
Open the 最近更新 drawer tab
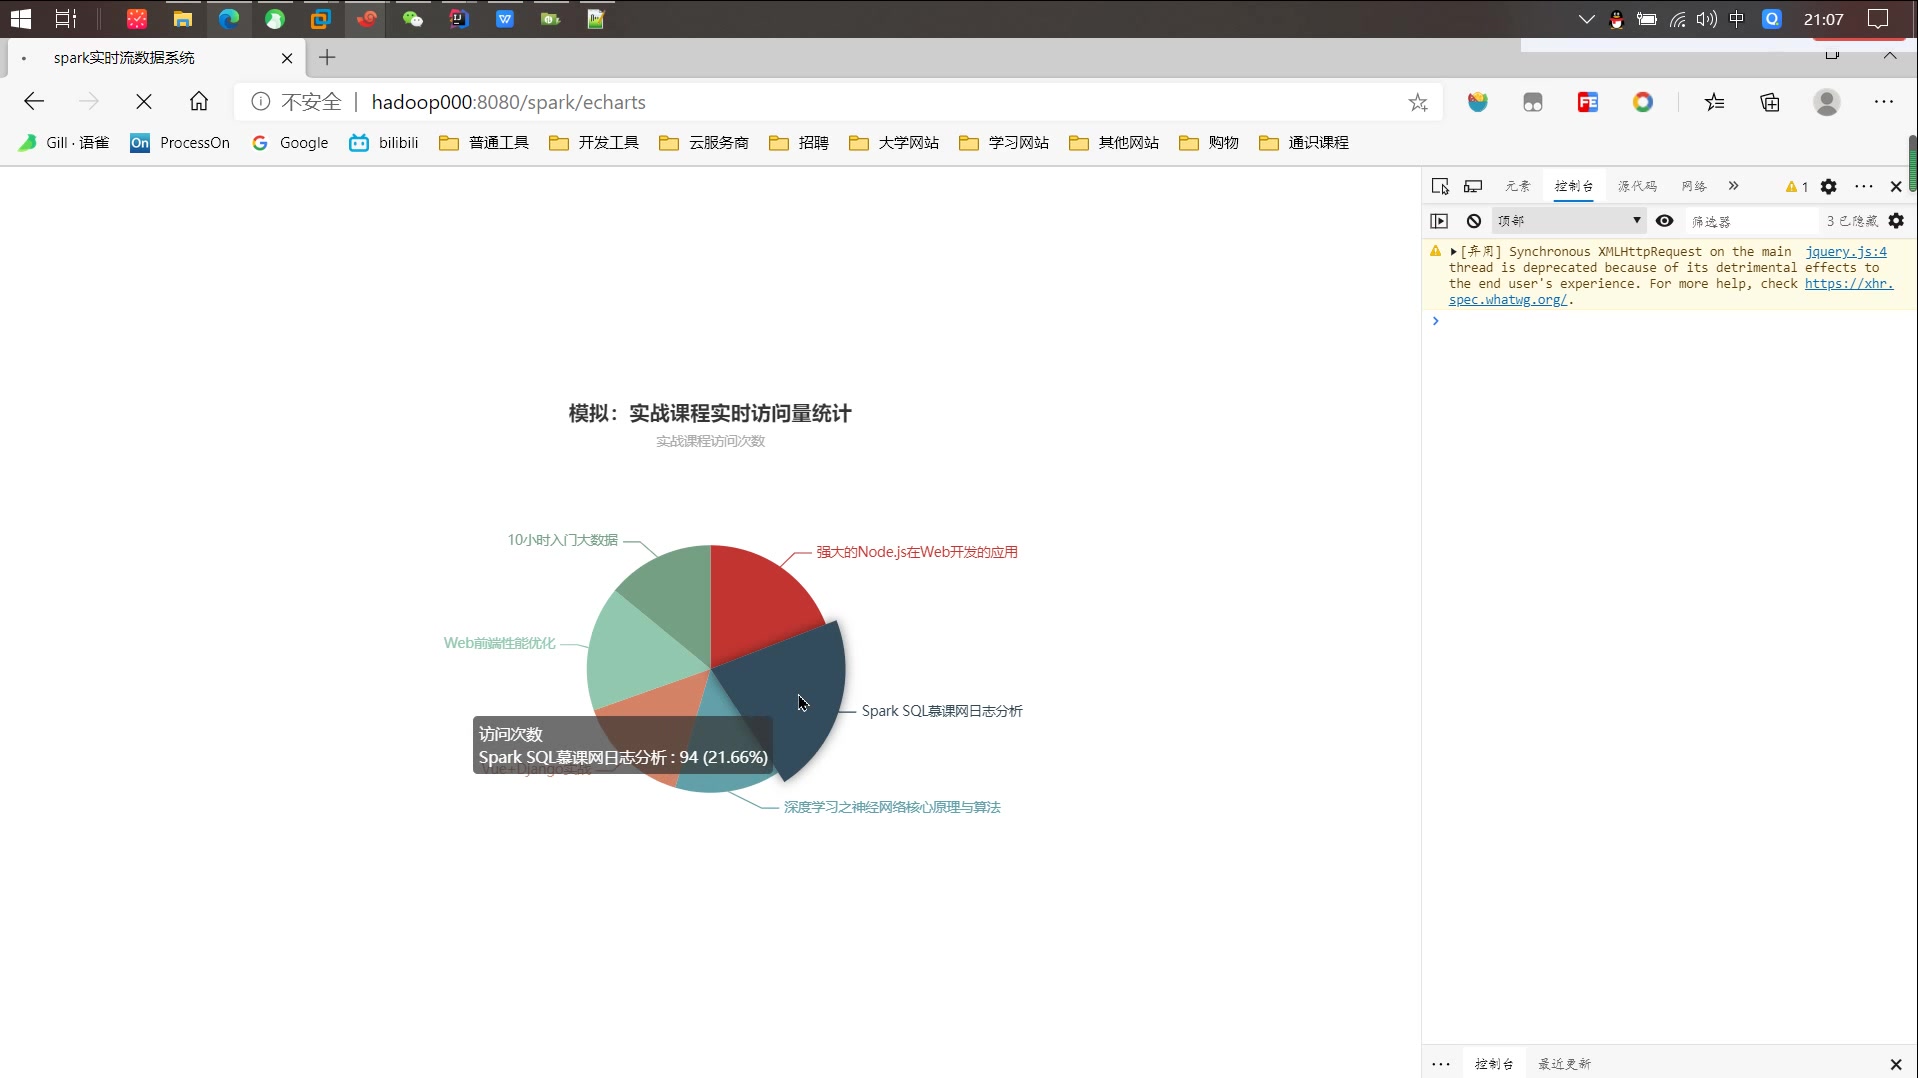click(x=1565, y=1063)
